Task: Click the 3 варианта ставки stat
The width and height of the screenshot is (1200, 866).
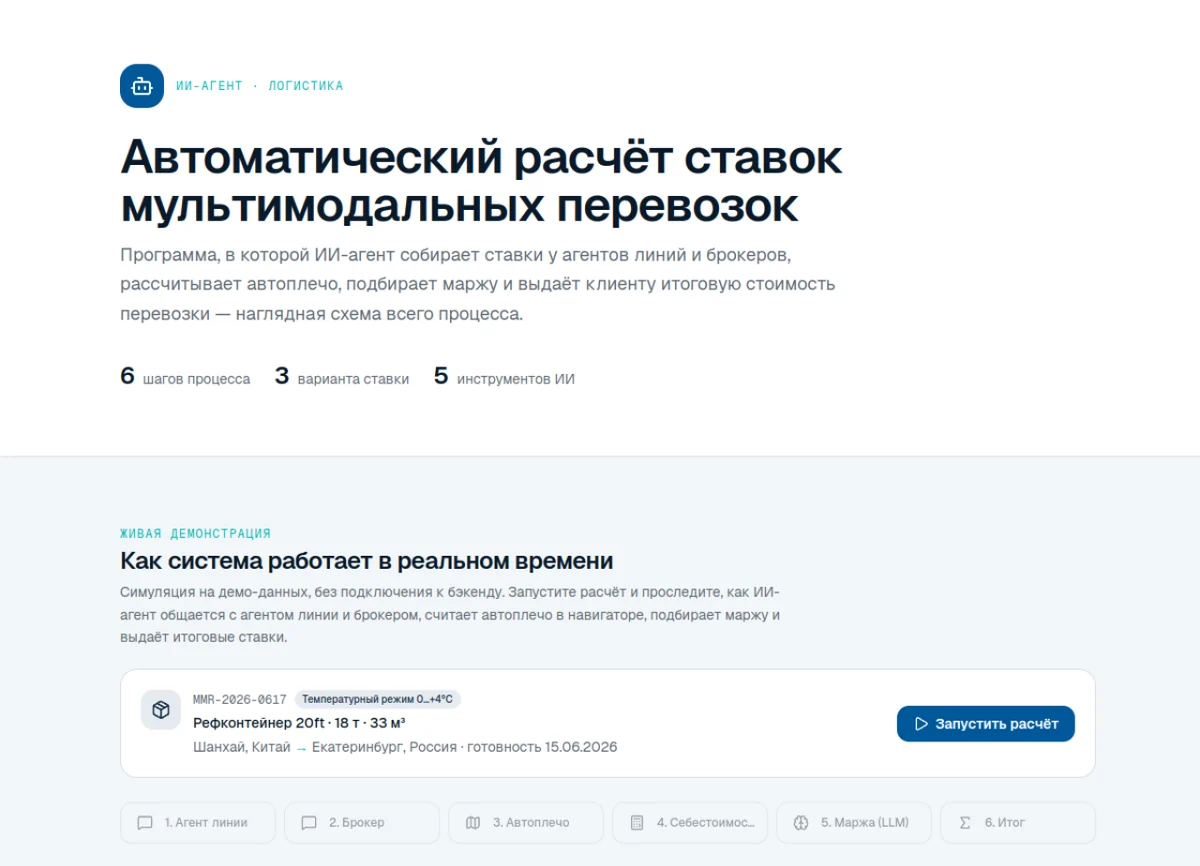Action: (x=342, y=377)
